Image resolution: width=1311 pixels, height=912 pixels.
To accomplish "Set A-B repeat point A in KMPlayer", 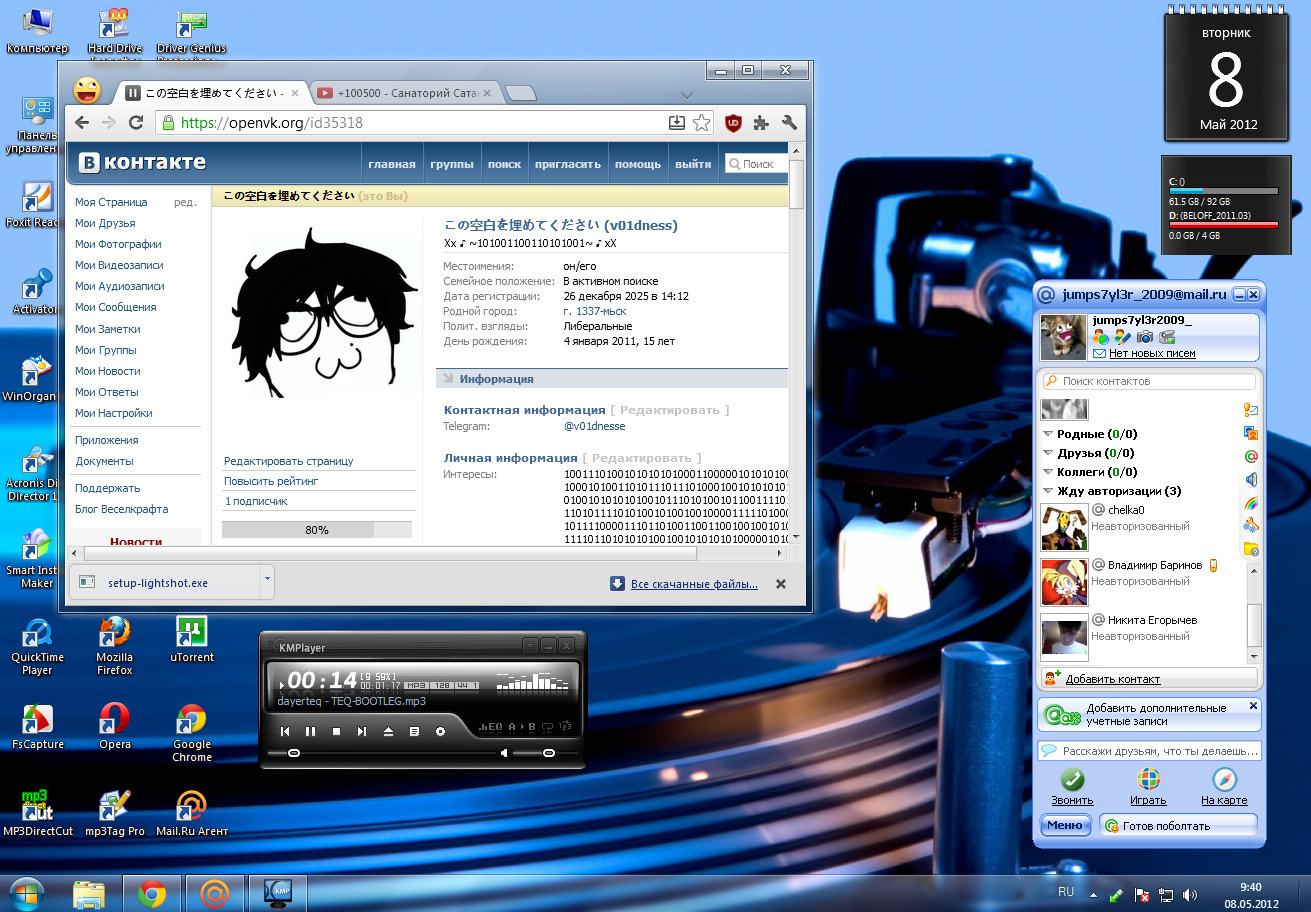I will coord(512,727).
